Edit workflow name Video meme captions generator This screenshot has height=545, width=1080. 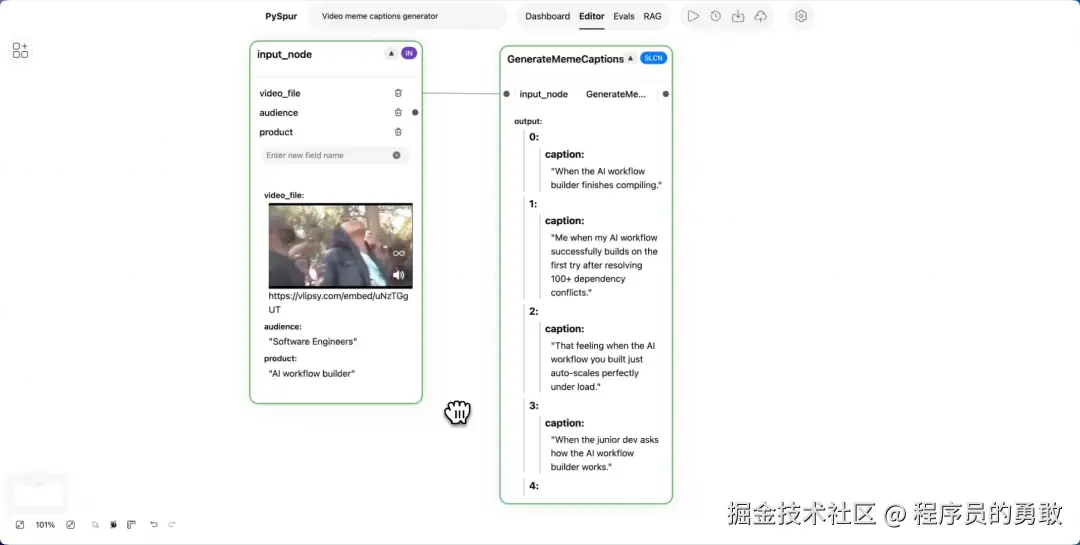[x=407, y=16]
